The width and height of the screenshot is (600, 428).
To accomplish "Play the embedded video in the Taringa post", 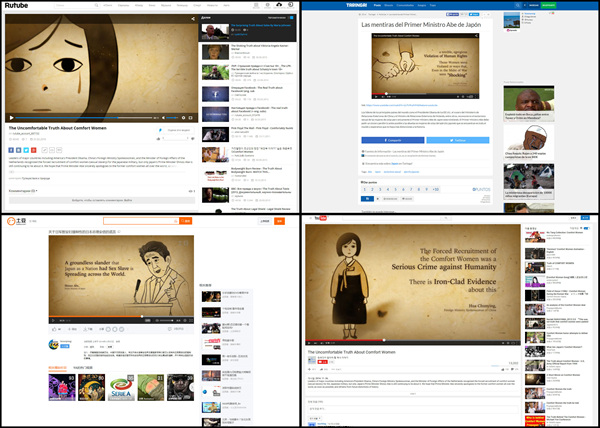I will coord(376,97).
